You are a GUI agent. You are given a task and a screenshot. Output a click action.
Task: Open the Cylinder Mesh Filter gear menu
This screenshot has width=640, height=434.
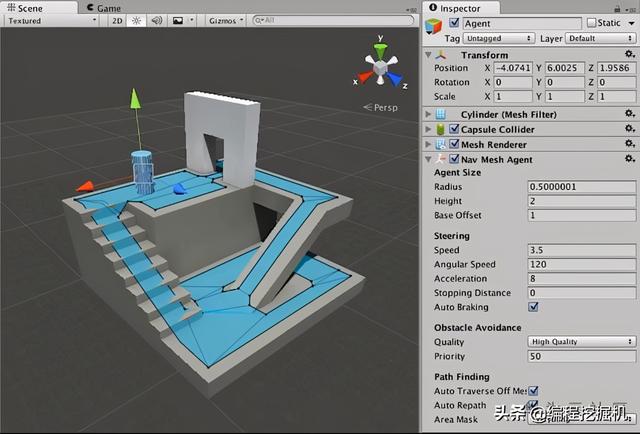(x=629, y=114)
